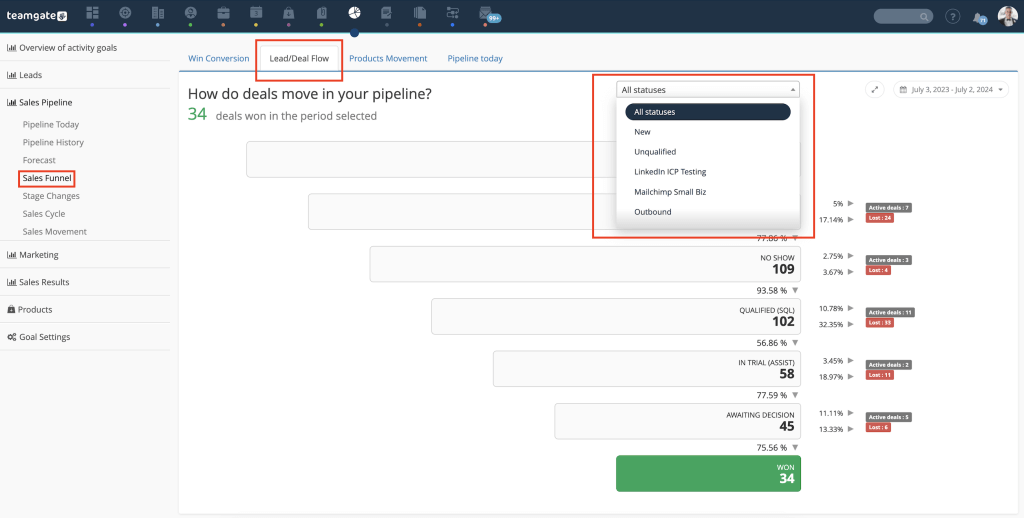The width and height of the screenshot is (1024, 518).
Task: Switch to the Products Movement tab
Action: point(388,59)
